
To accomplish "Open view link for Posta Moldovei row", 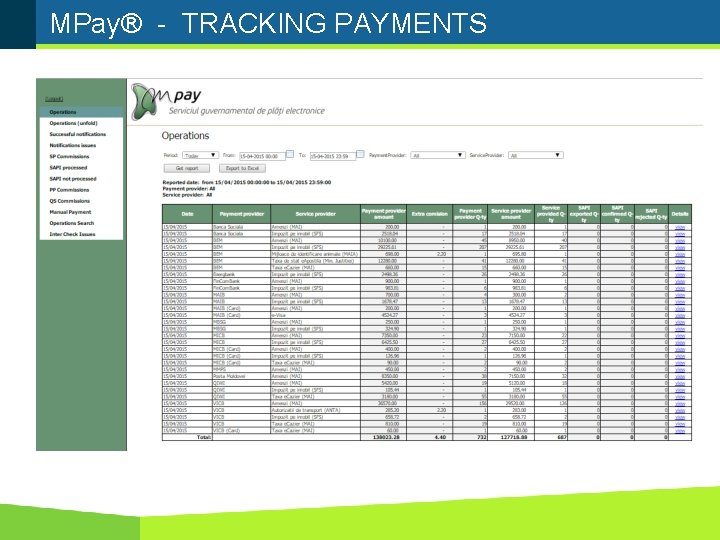I will (680, 377).
